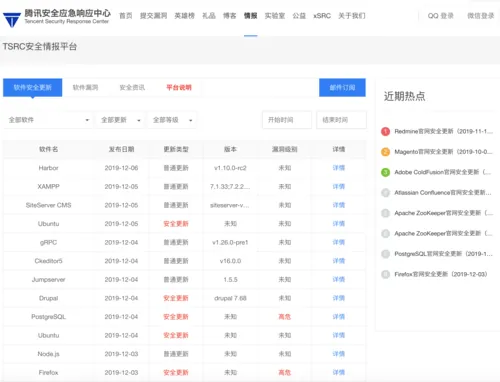500x382 pixels.
Task: Open the 全部等级 severity level dropdown
Action: click(172, 120)
